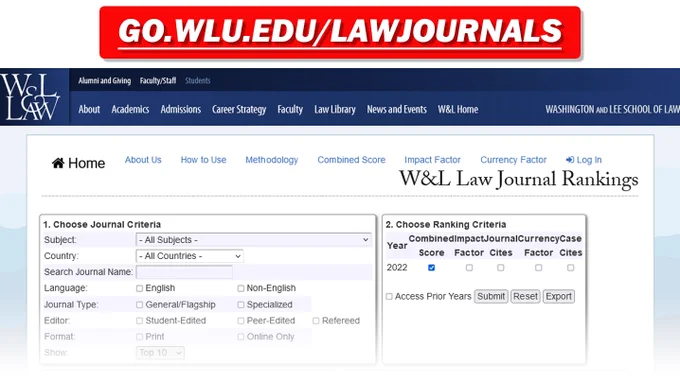
Task: Open the Combined Score page
Action: pos(351,160)
